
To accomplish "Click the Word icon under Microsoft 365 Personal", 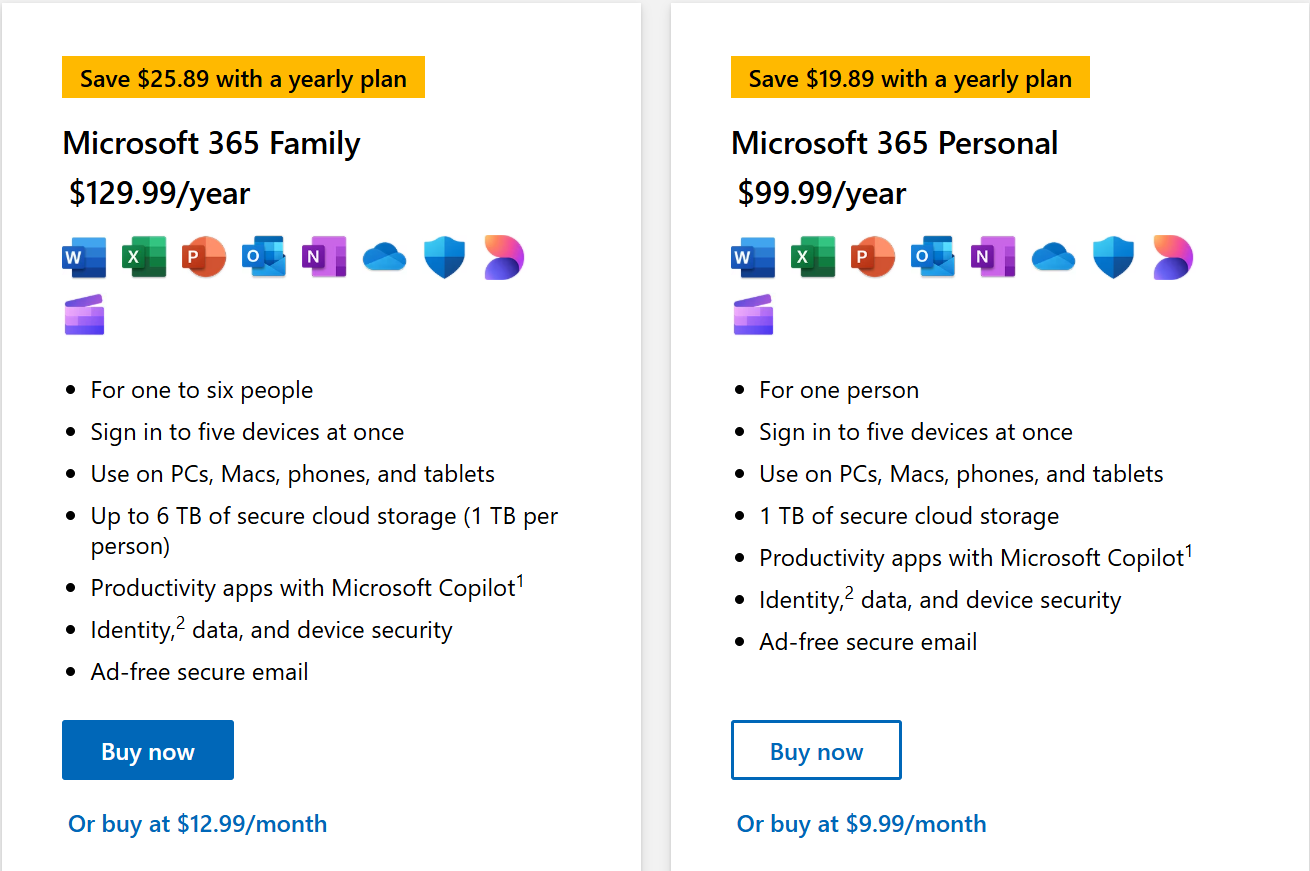I will pos(753,257).
